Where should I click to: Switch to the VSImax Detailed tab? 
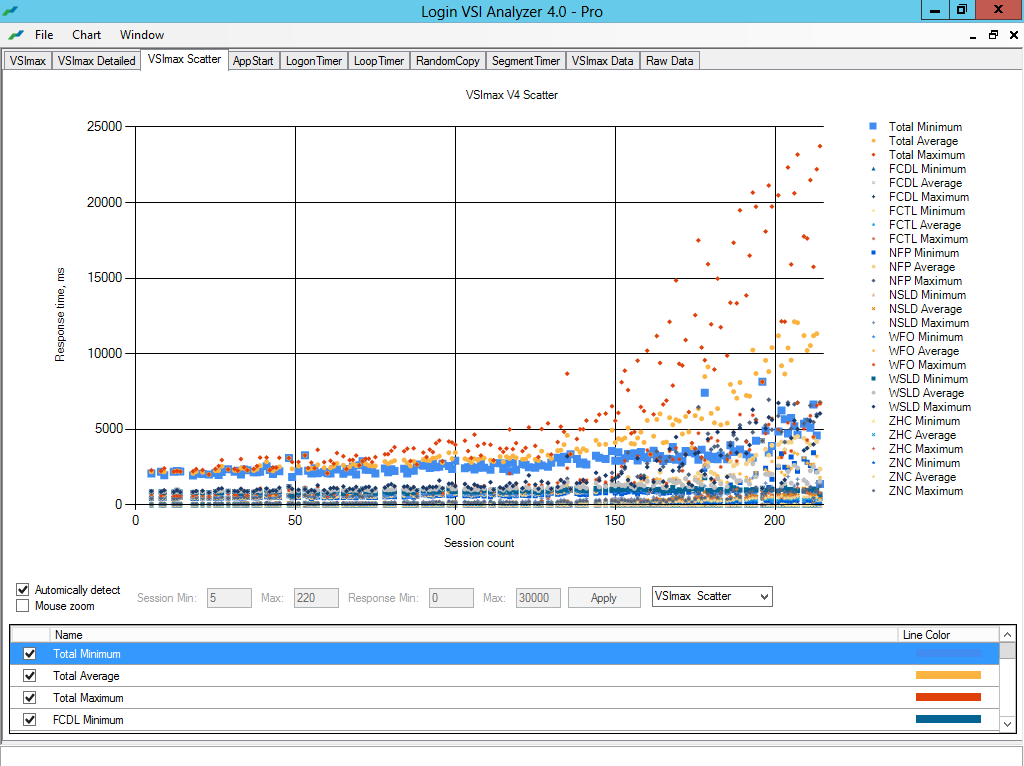point(96,61)
